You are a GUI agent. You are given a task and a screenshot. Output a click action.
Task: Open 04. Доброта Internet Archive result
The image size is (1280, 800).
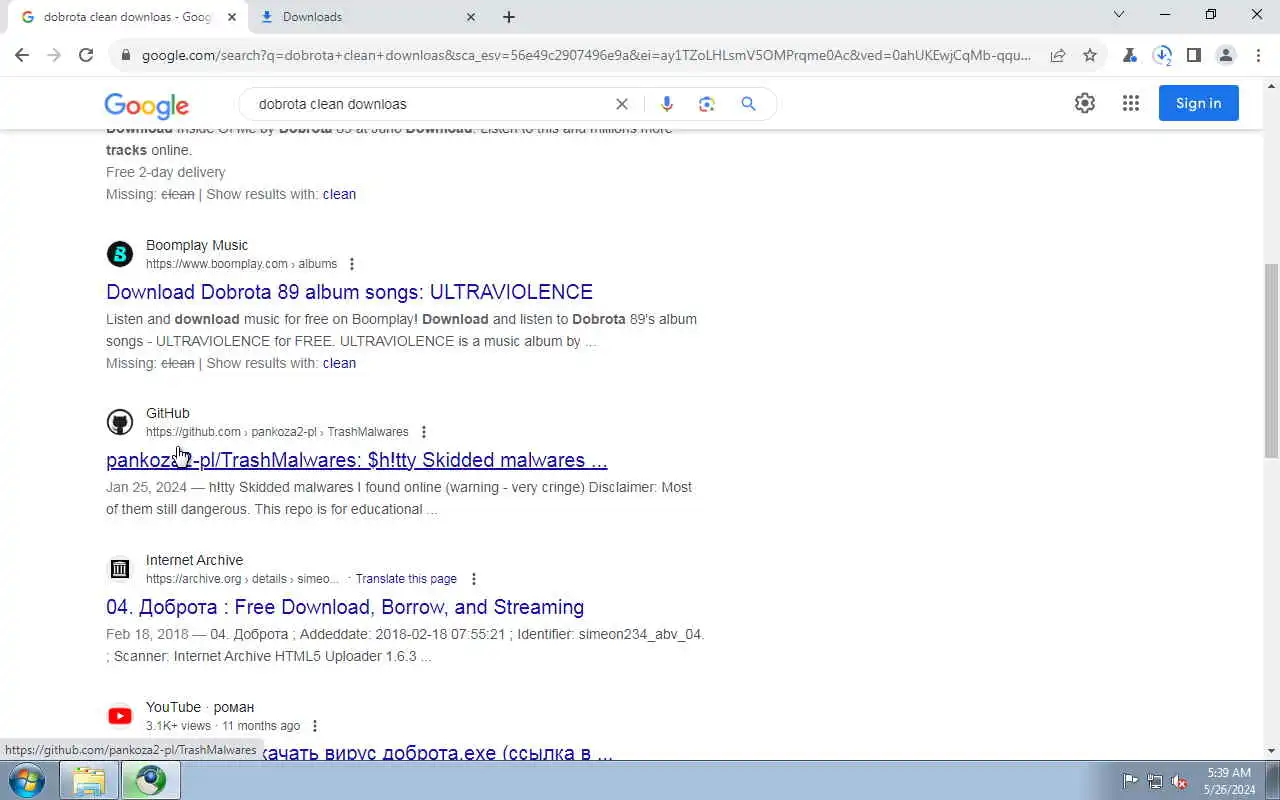pyautogui.click(x=345, y=607)
